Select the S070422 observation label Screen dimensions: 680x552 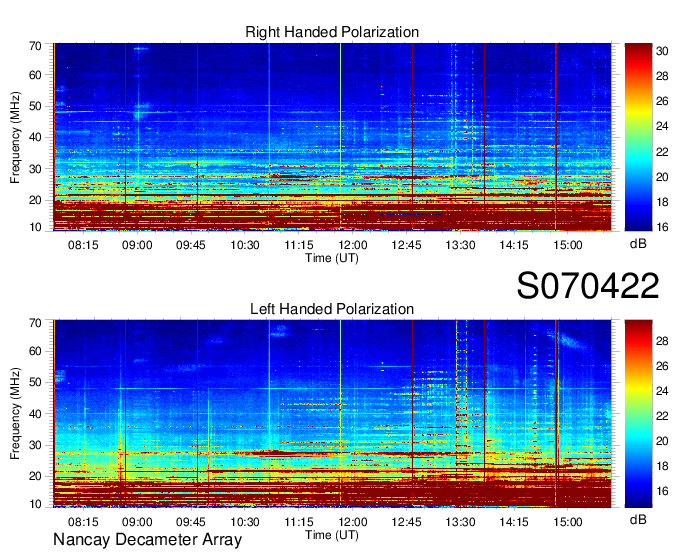pyautogui.click(x=588, y=285)
